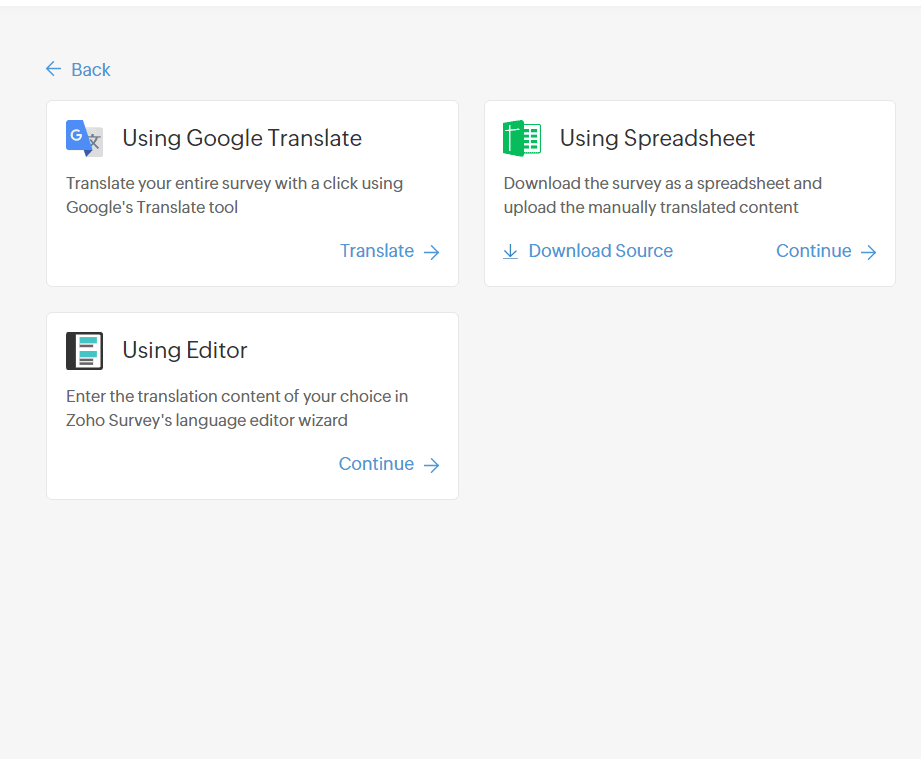Open the Download Source link

click(x=600, y=251)
